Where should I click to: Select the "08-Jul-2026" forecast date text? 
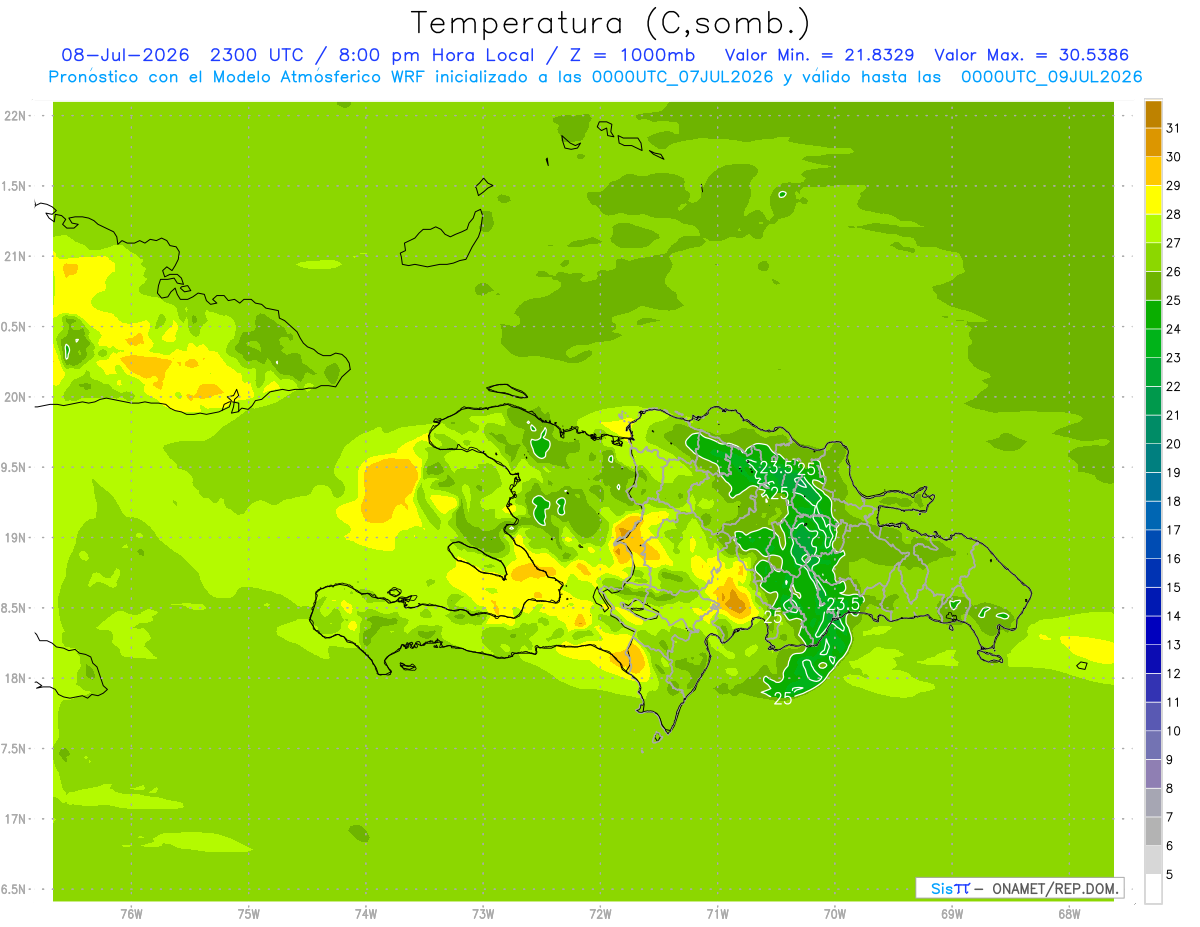[126, 55]
